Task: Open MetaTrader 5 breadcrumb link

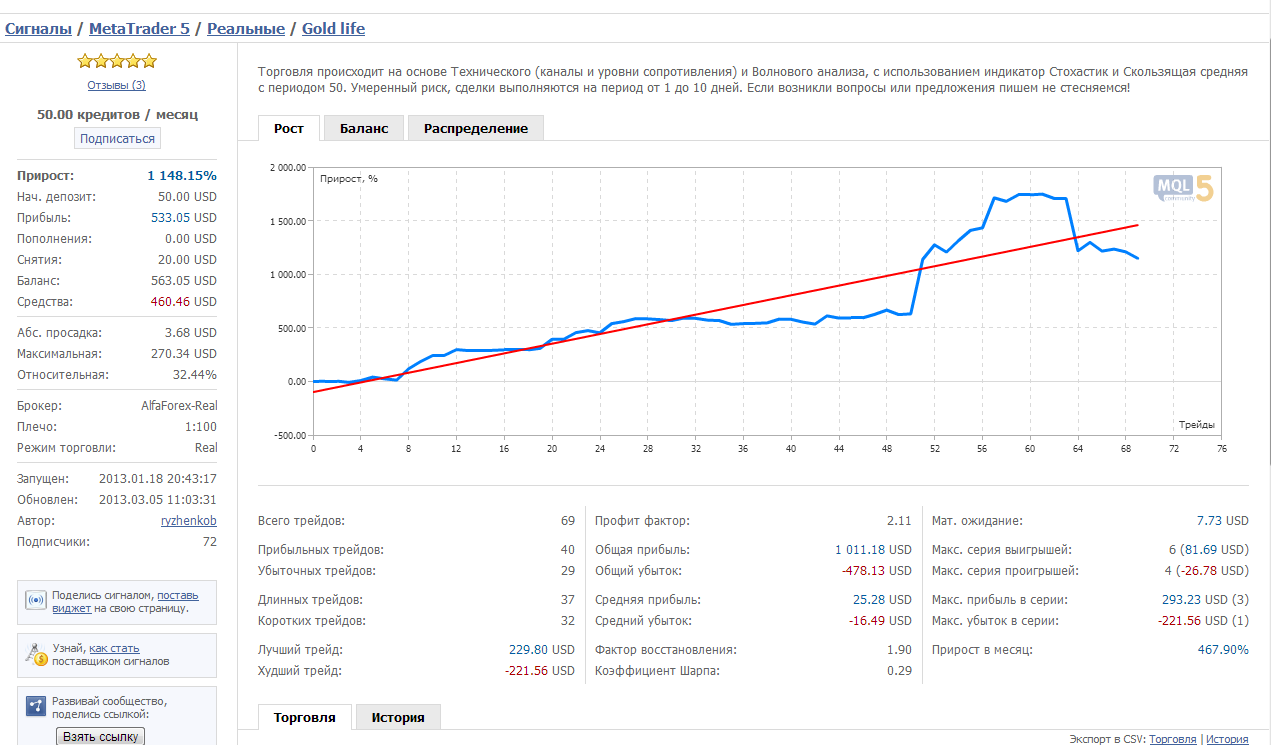Action: coord(139,29)
